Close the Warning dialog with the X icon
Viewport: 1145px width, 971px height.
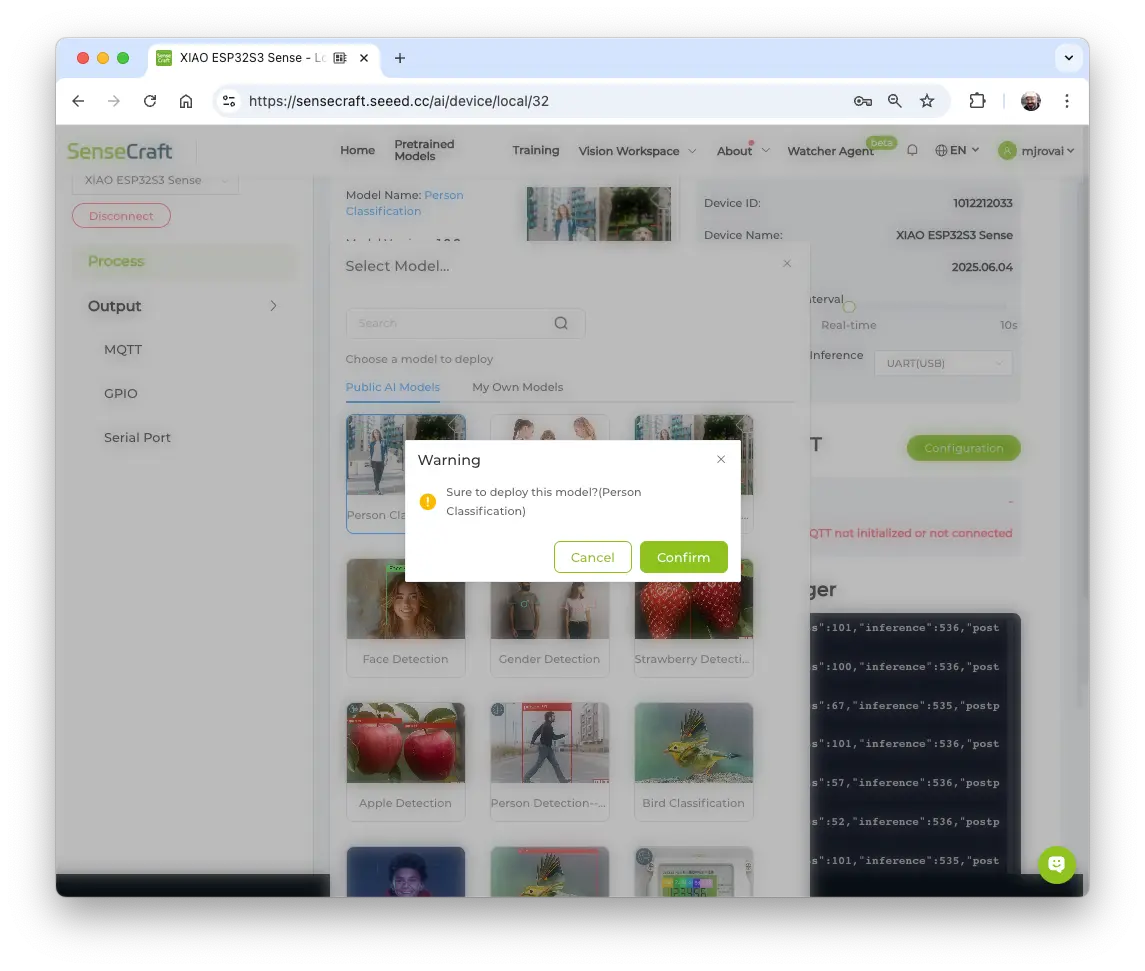721,459
